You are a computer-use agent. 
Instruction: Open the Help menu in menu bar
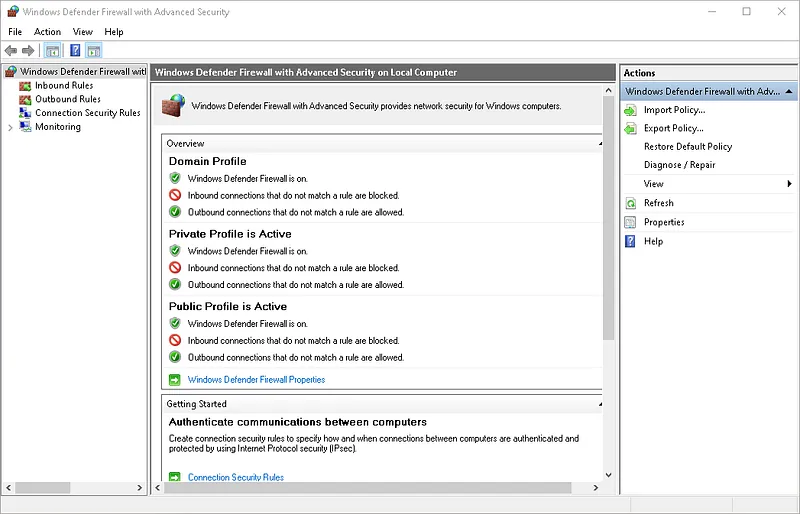[x=114, y=32]
